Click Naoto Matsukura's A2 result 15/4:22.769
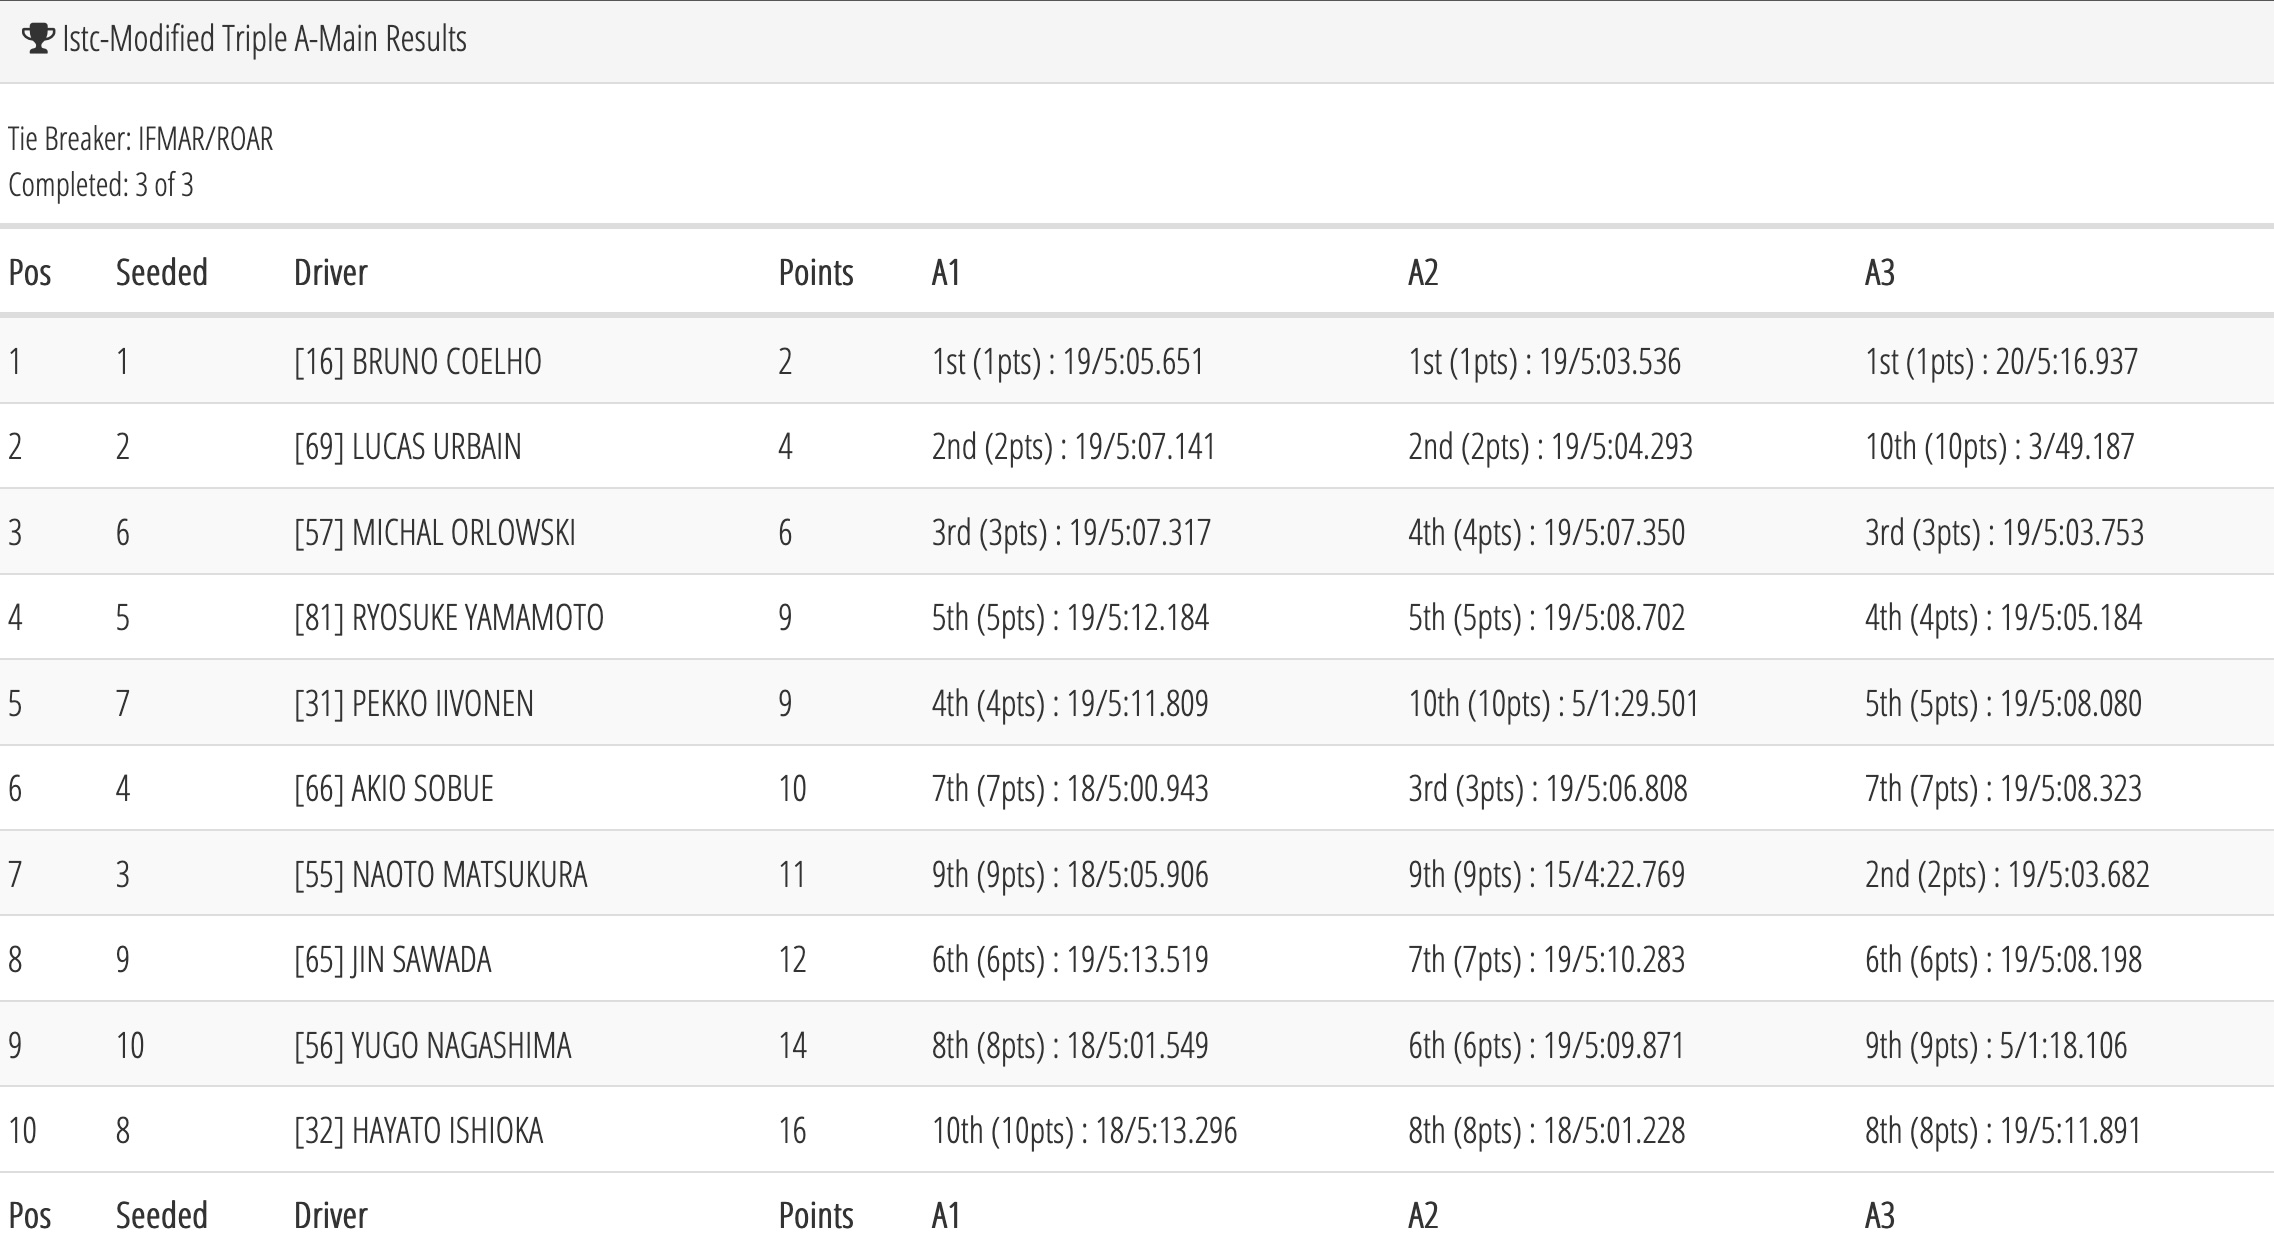This screenshot has width=2274, height=1260. point(1547,874)
